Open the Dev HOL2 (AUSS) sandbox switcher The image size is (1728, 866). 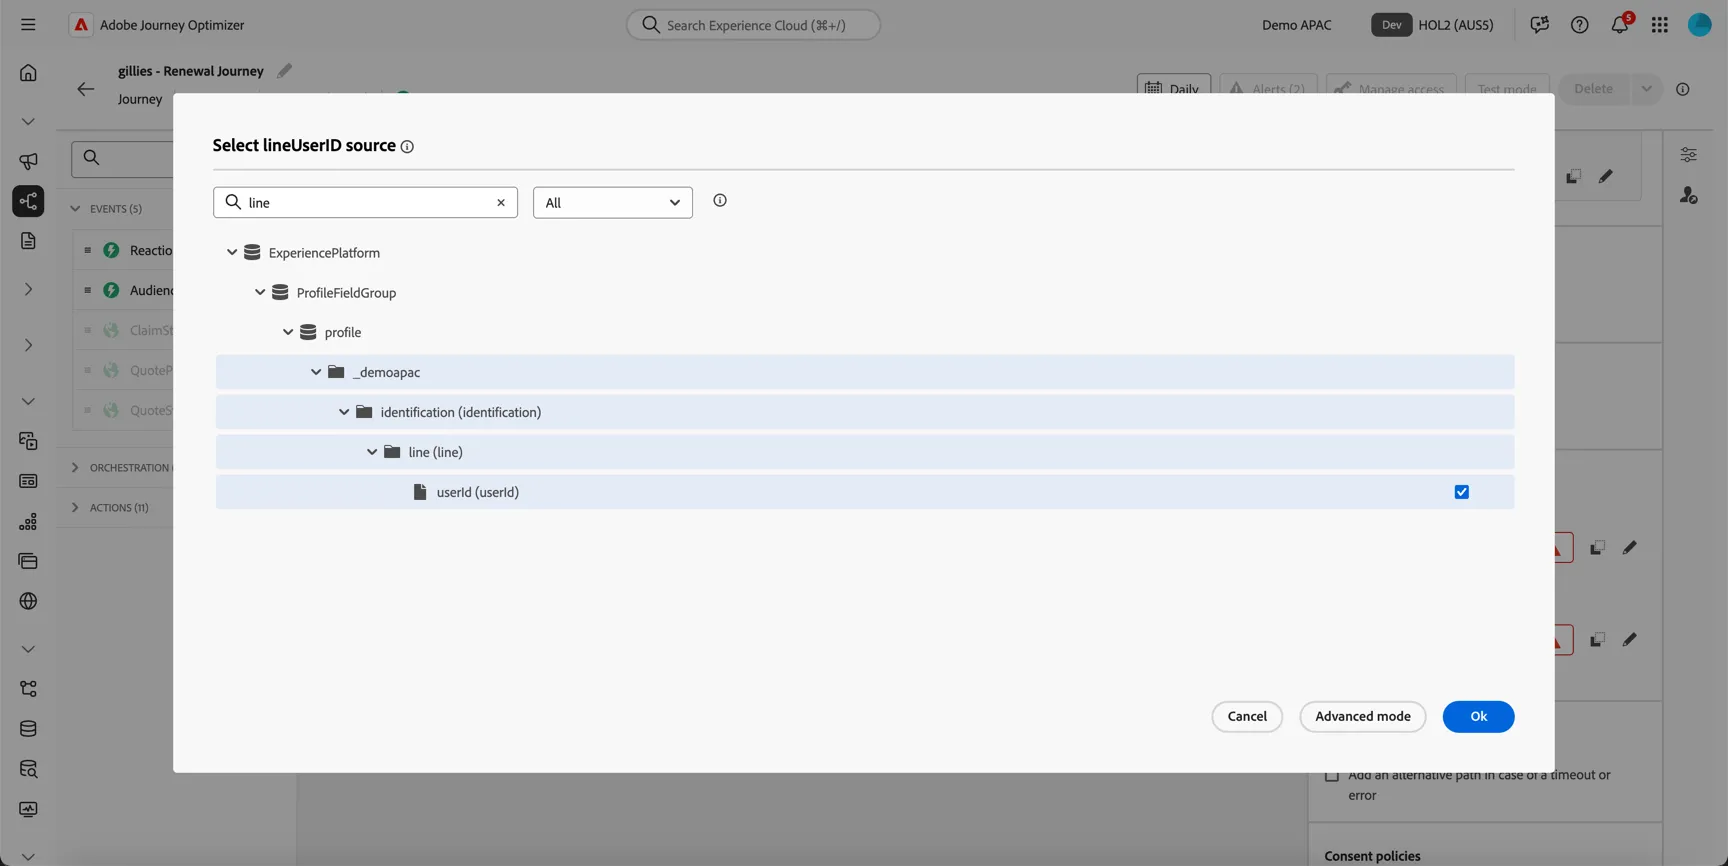tap(1432, 25)
